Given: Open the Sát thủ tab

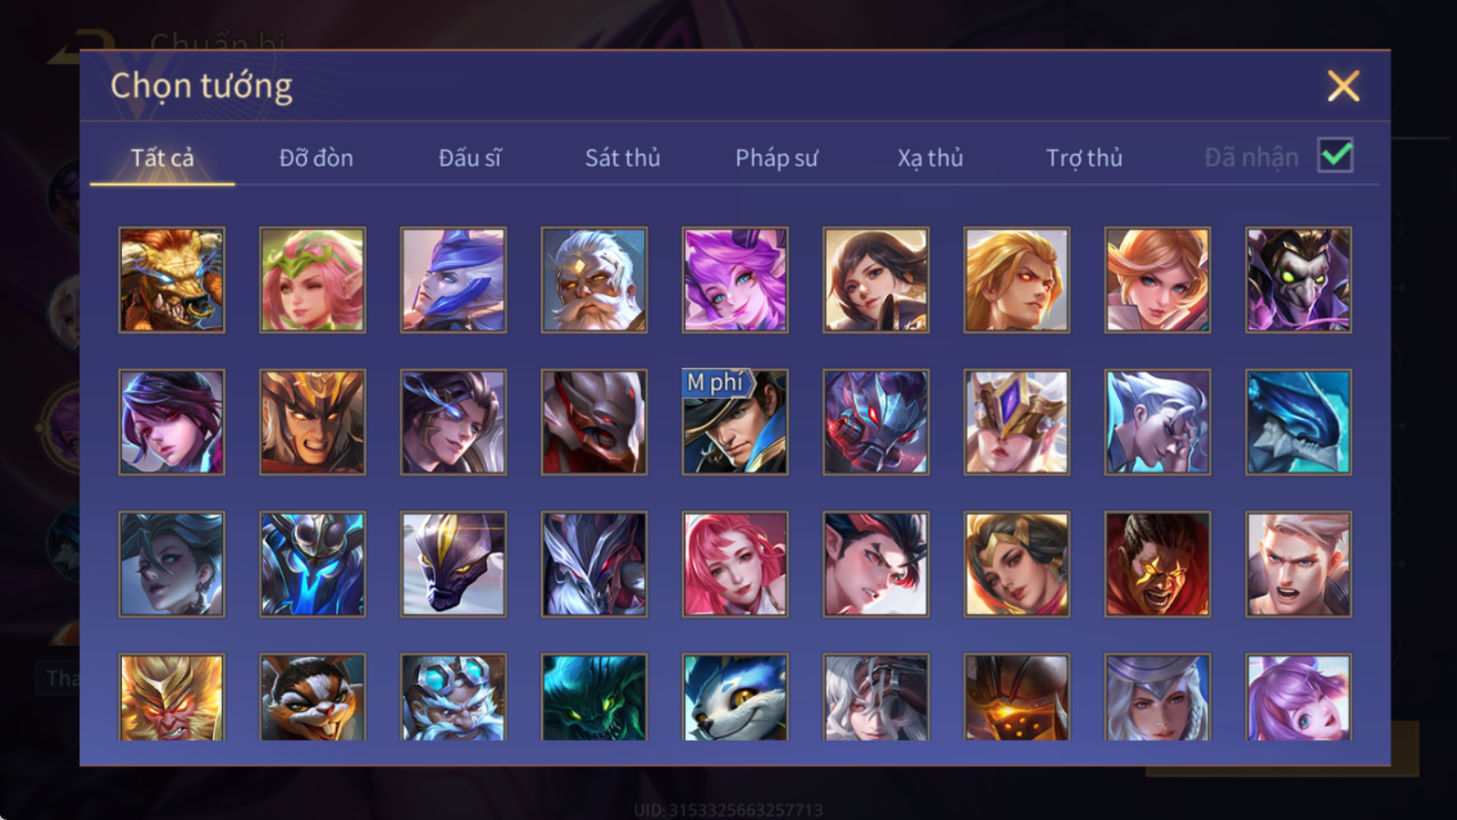Looking at the screenshot, I should 623,158.
